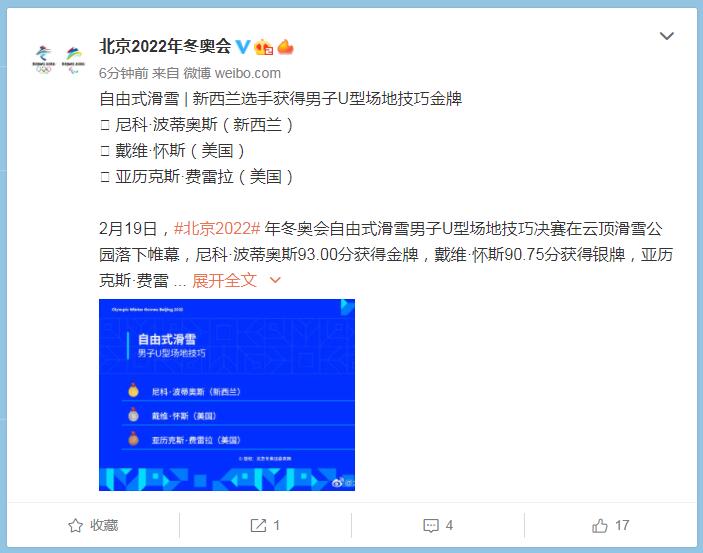Viewport: 703px width, 553px height.
Task: Open the medal results image thumbnail
Action: 227,395
